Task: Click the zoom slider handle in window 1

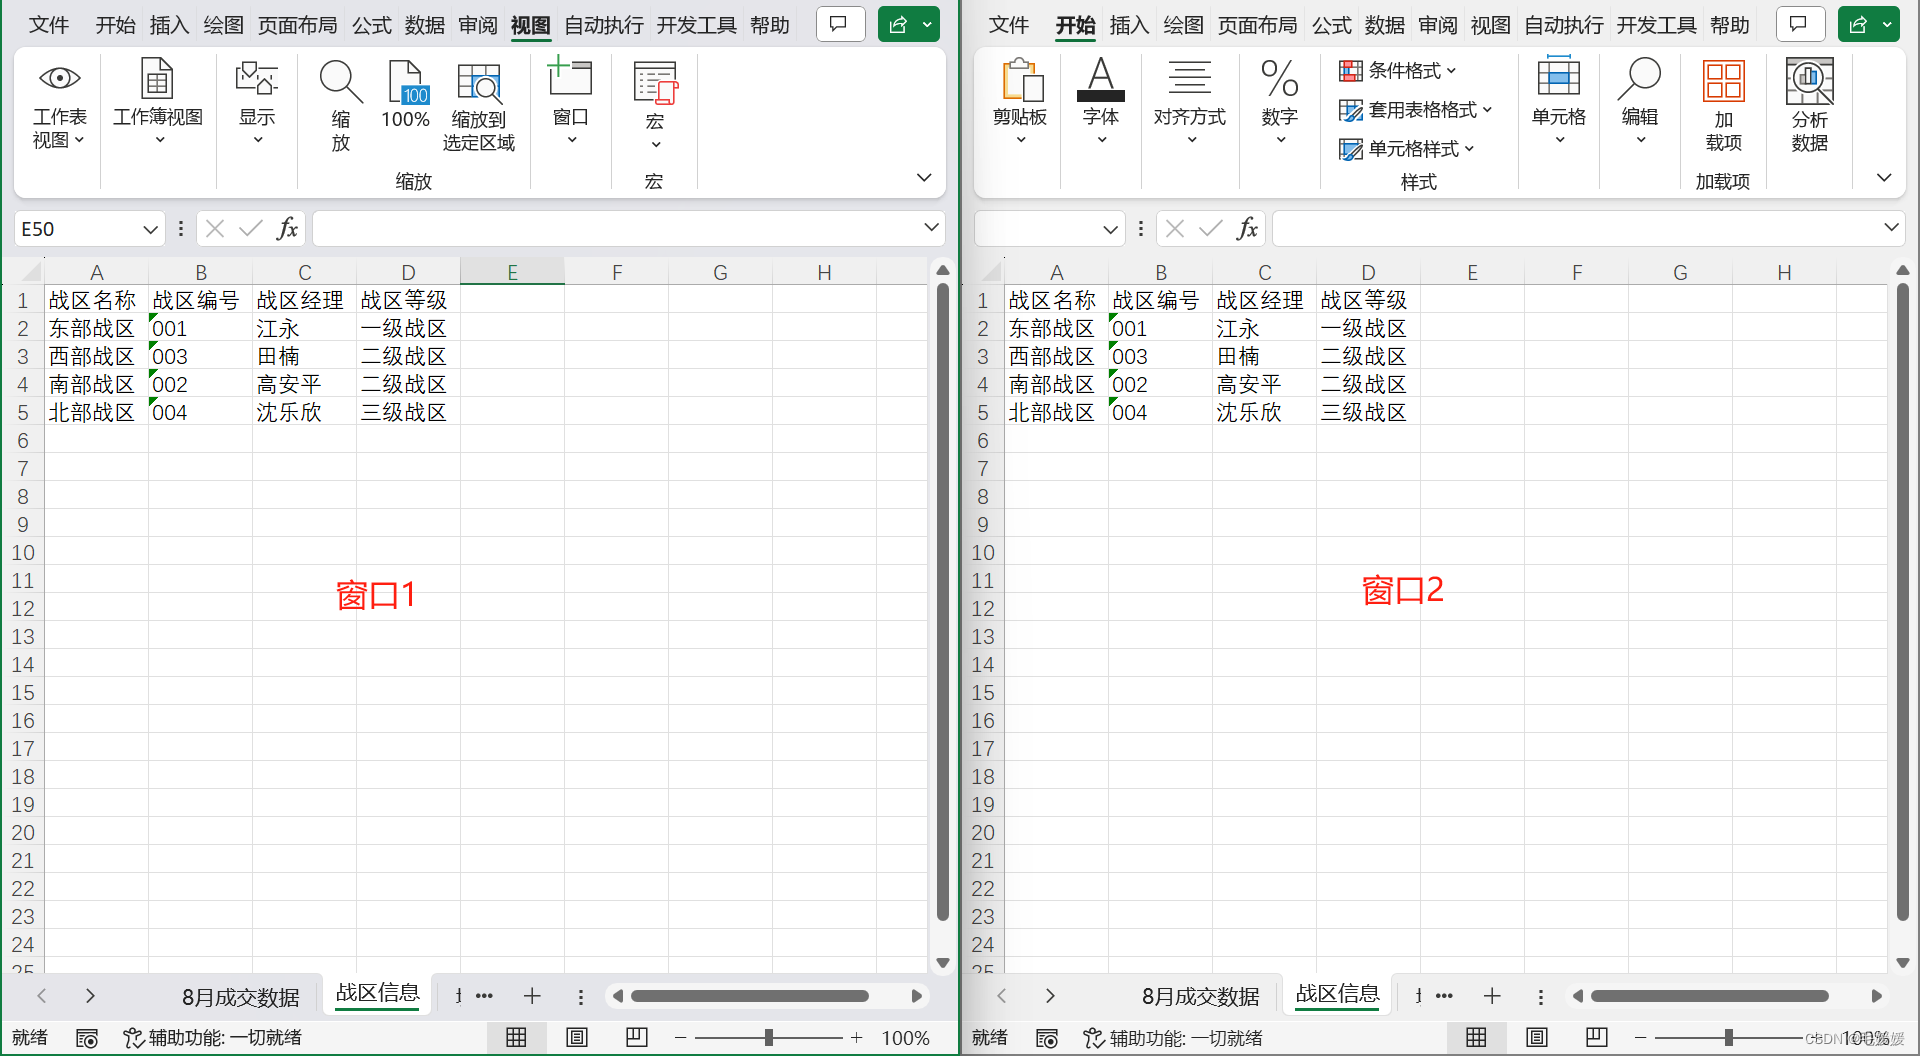Action: pos(769,1038)
